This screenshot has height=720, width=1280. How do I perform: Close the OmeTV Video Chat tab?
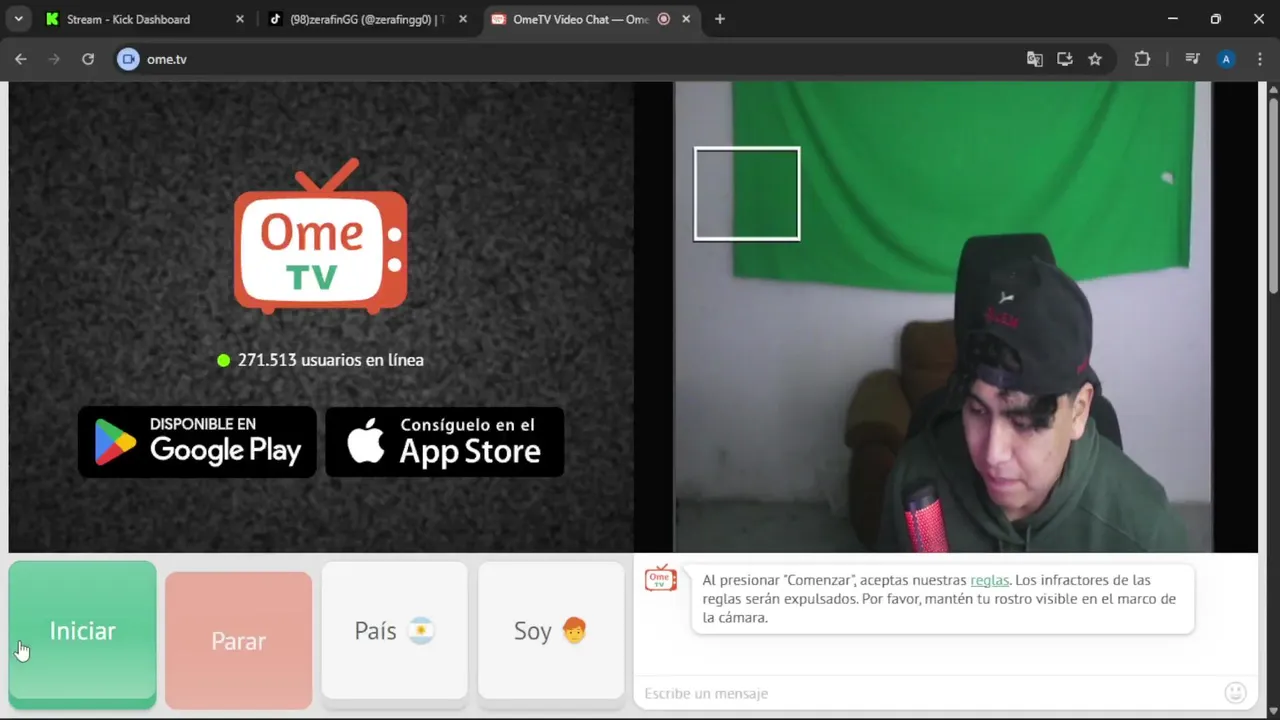tap(687, 19)
